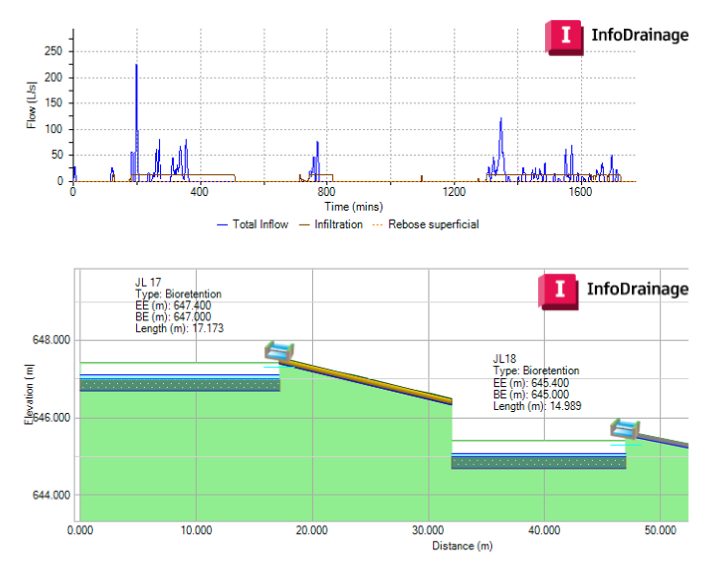Click the InfoDrainage logo on the flow chart
Screen dimensions: 721x565
click(x=617, y=37)
